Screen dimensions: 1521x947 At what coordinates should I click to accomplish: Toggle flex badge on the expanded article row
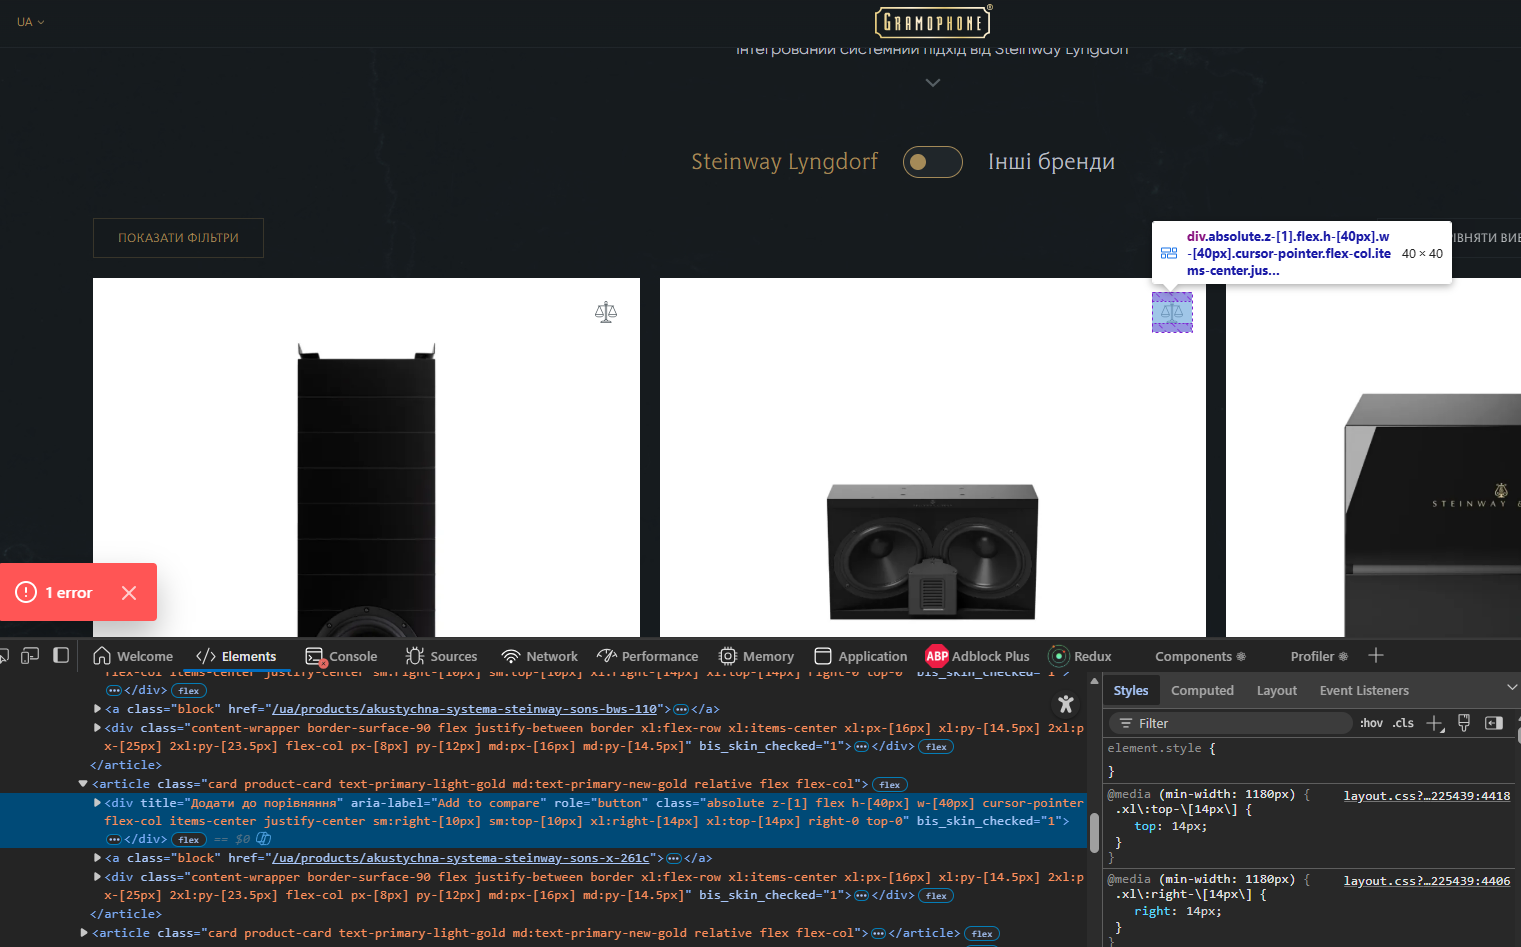(x=890, y=785)
